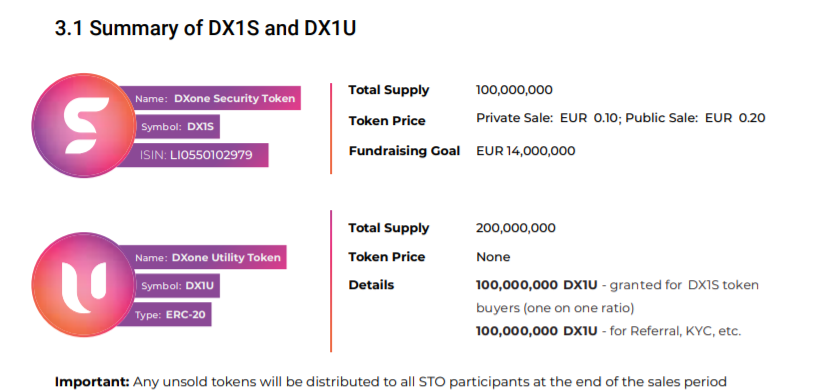Click the Details label
The width and height of the screenshot is (824, 390).
click(371, 285)
